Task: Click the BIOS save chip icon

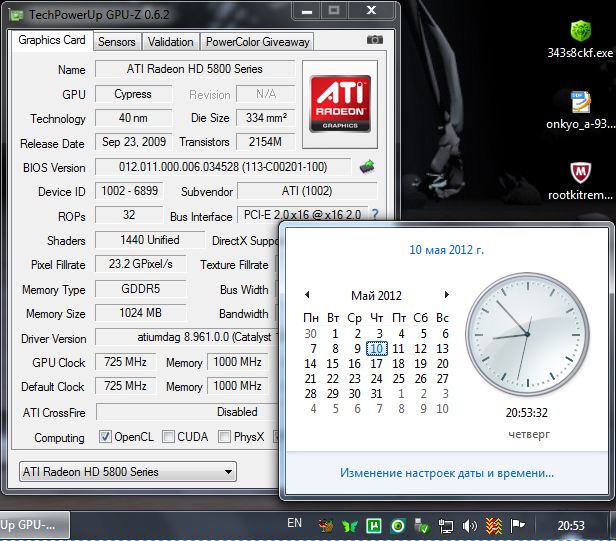Action: [x=367, y=167]
